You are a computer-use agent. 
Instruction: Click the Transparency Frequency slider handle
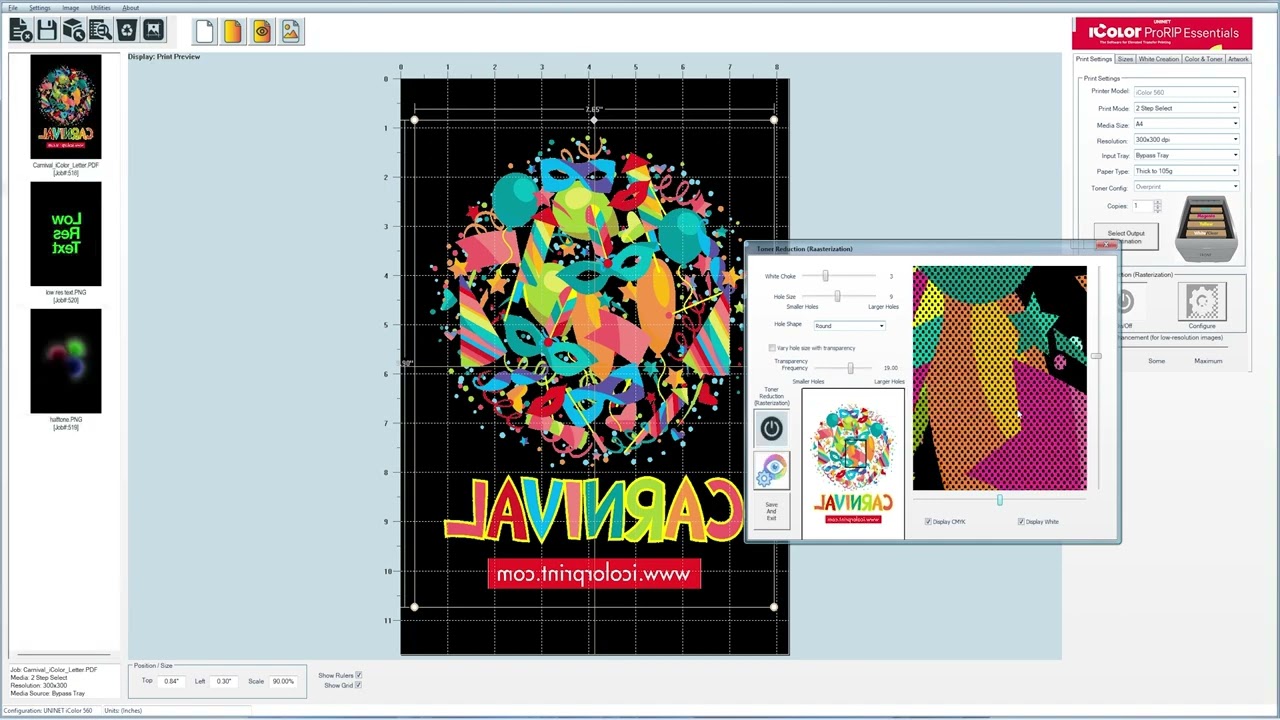tap(850, 368)
